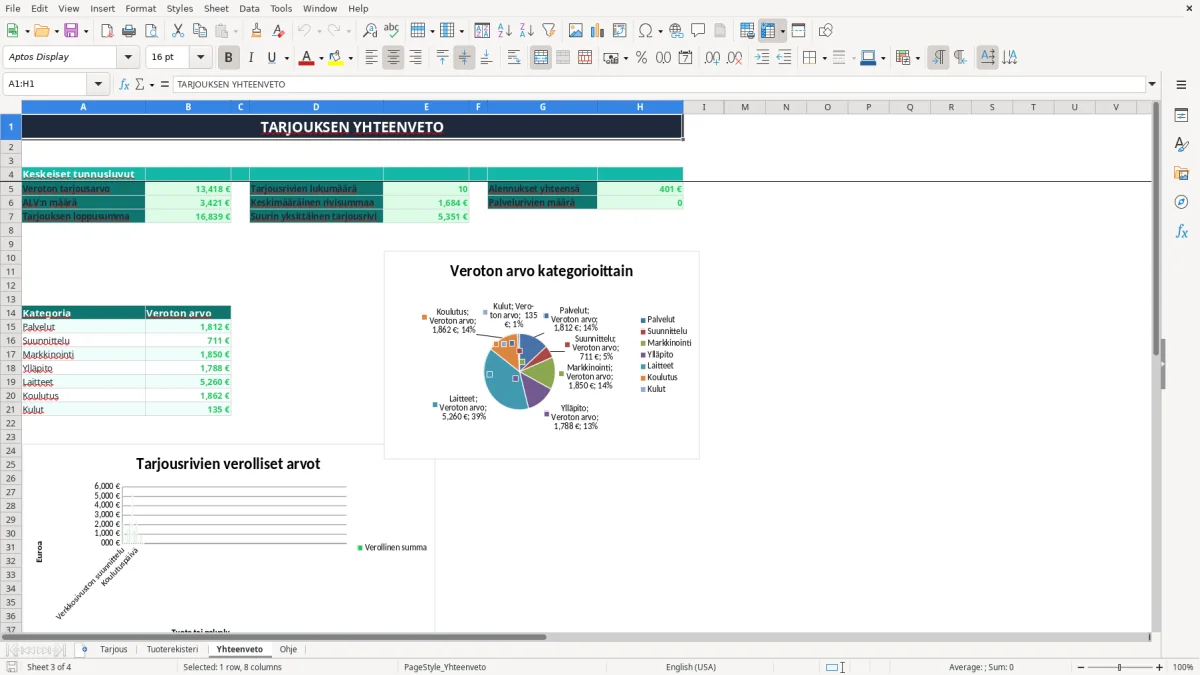Viewport: 1200px width, 675px height.
Task: Click English (USA) language in status bar
Action: (x=691, y=667)
